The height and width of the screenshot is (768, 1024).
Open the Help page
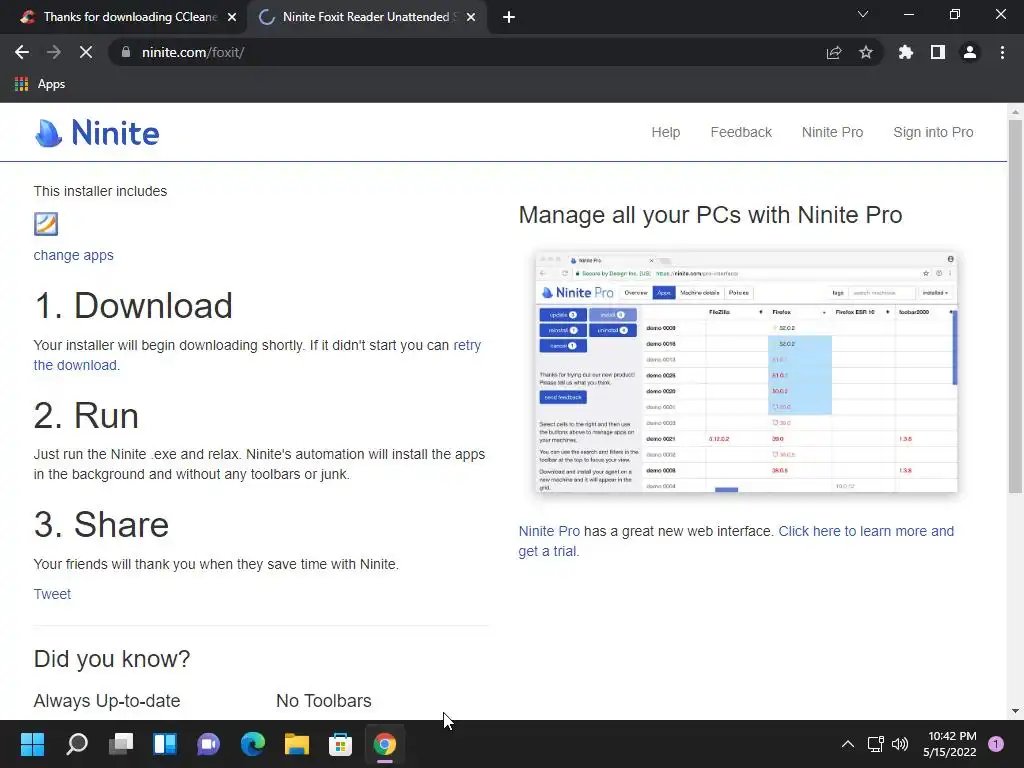(x=665, y=133)
